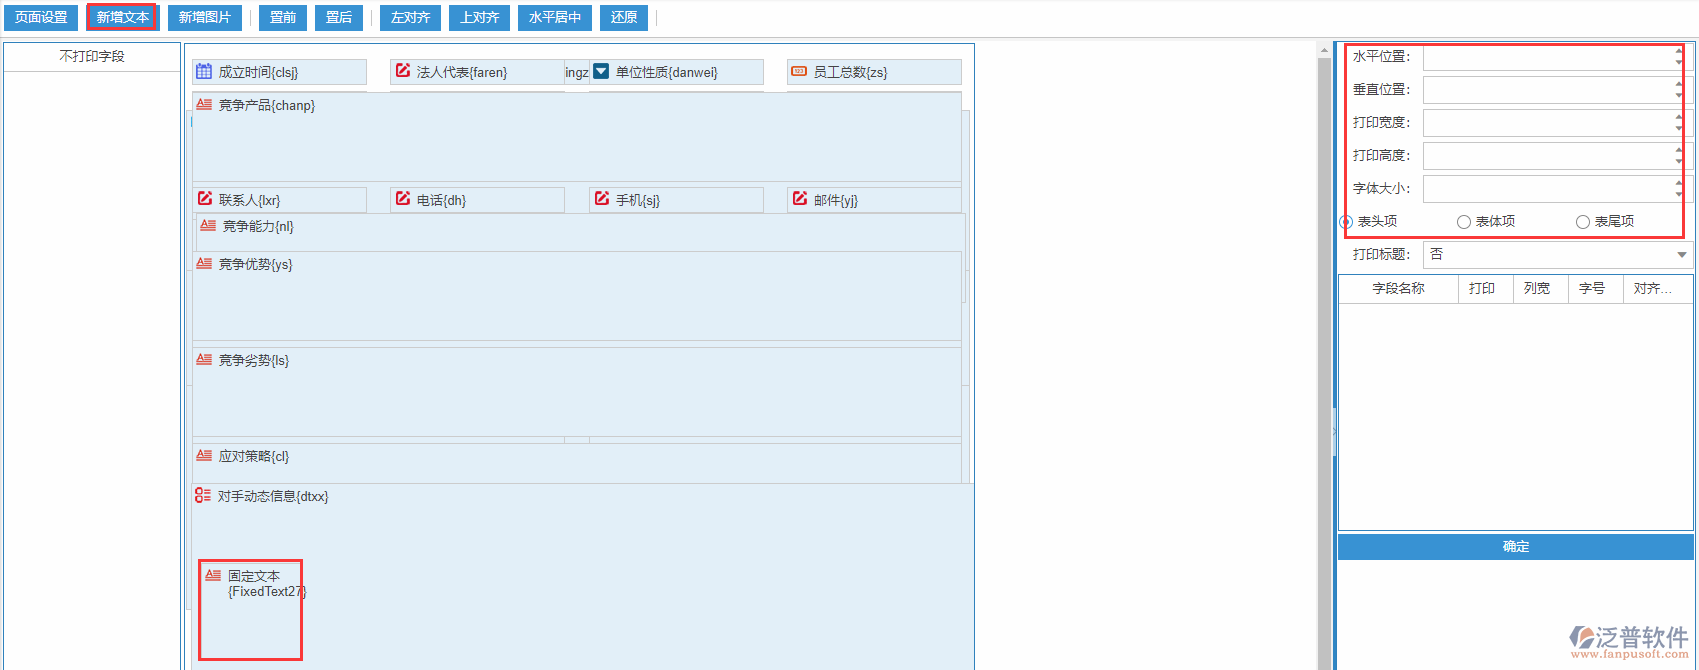This screenshot has height=670, width=1699.
Task: Click the list icon of 对手动态信息{dtxx}
Action: 203,495
